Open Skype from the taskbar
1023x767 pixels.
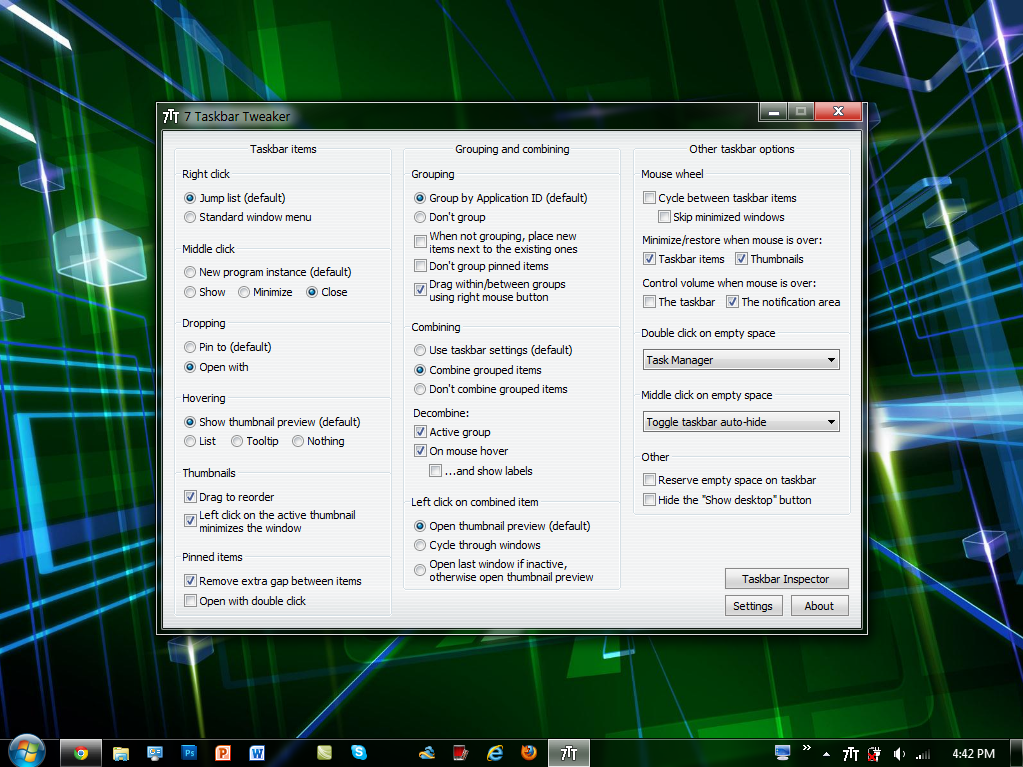(358, 752)
